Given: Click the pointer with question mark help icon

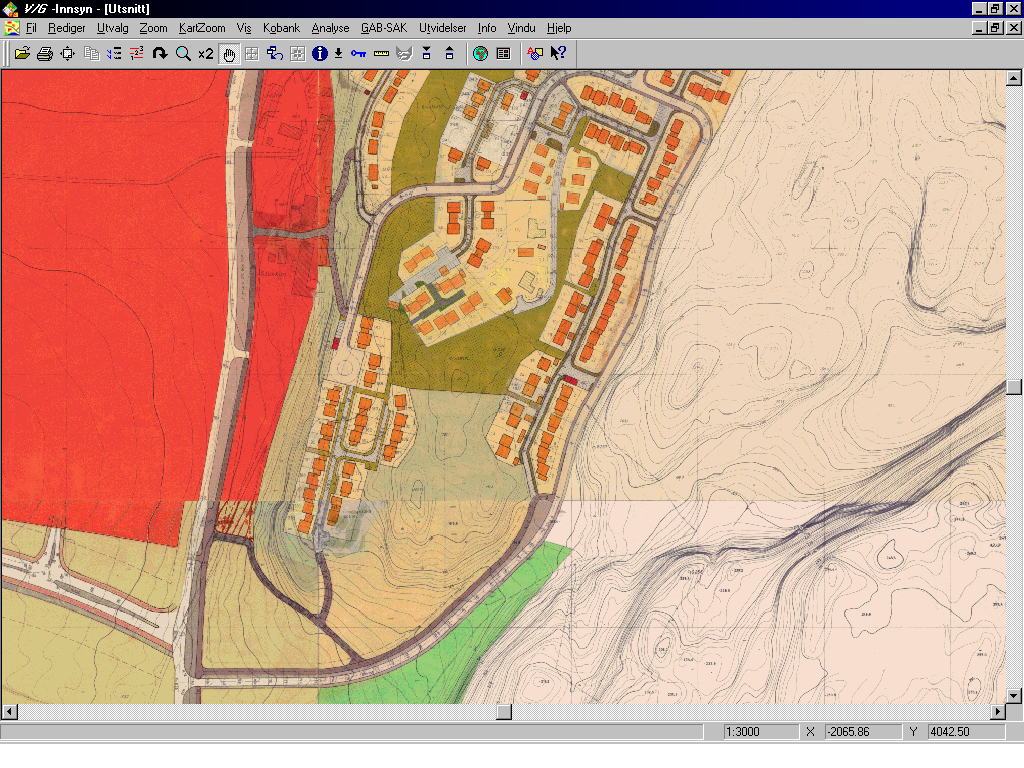Looking at the screenshot, I should pyautogui.click(x=558, y=54).
